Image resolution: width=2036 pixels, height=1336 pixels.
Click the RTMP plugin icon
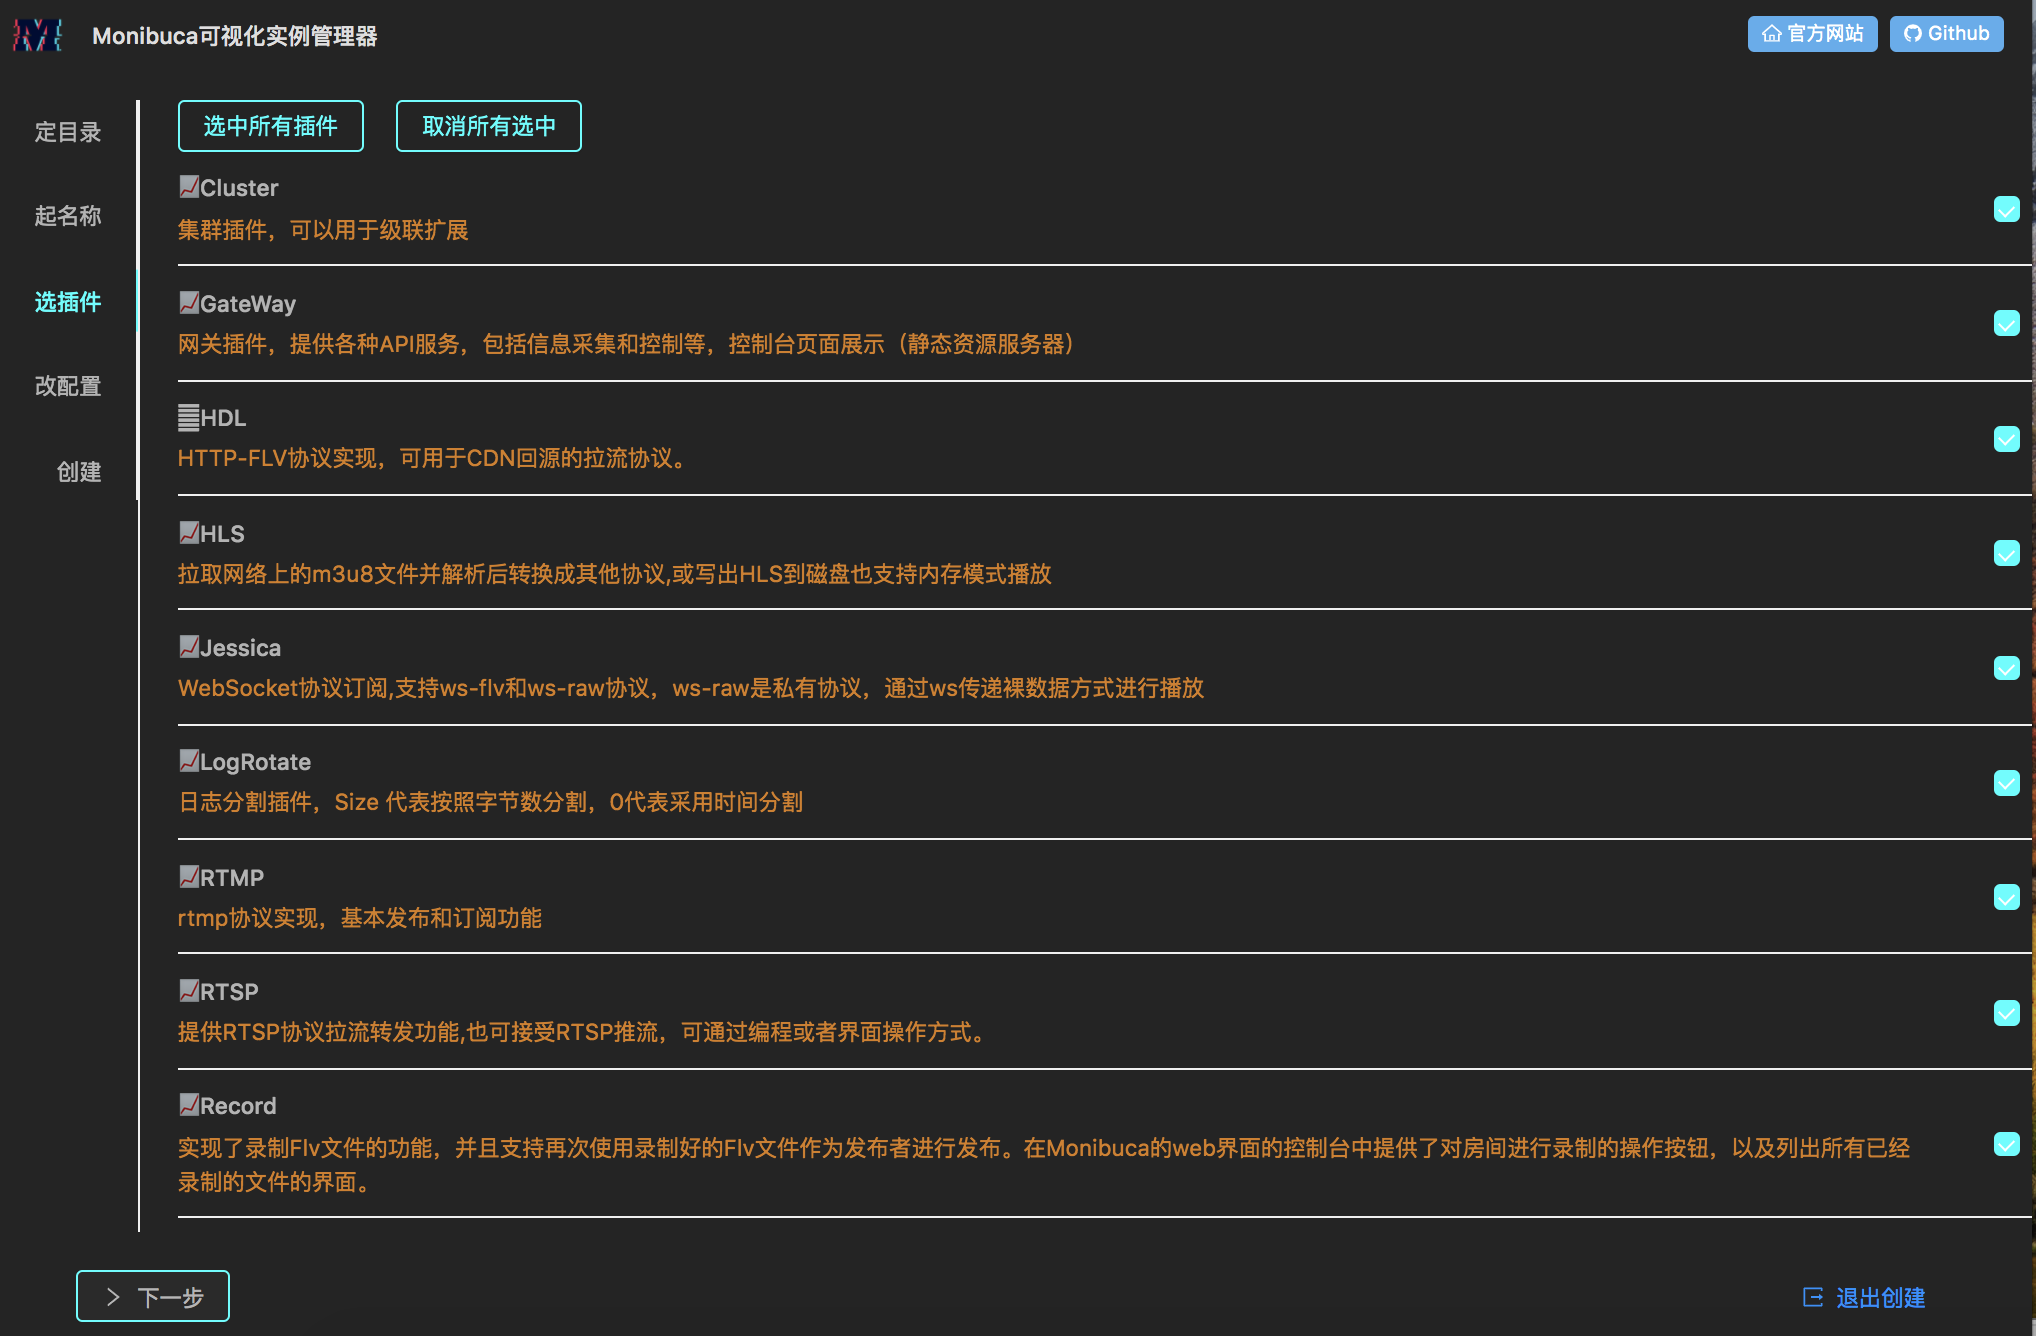click(x=189, y=877)
